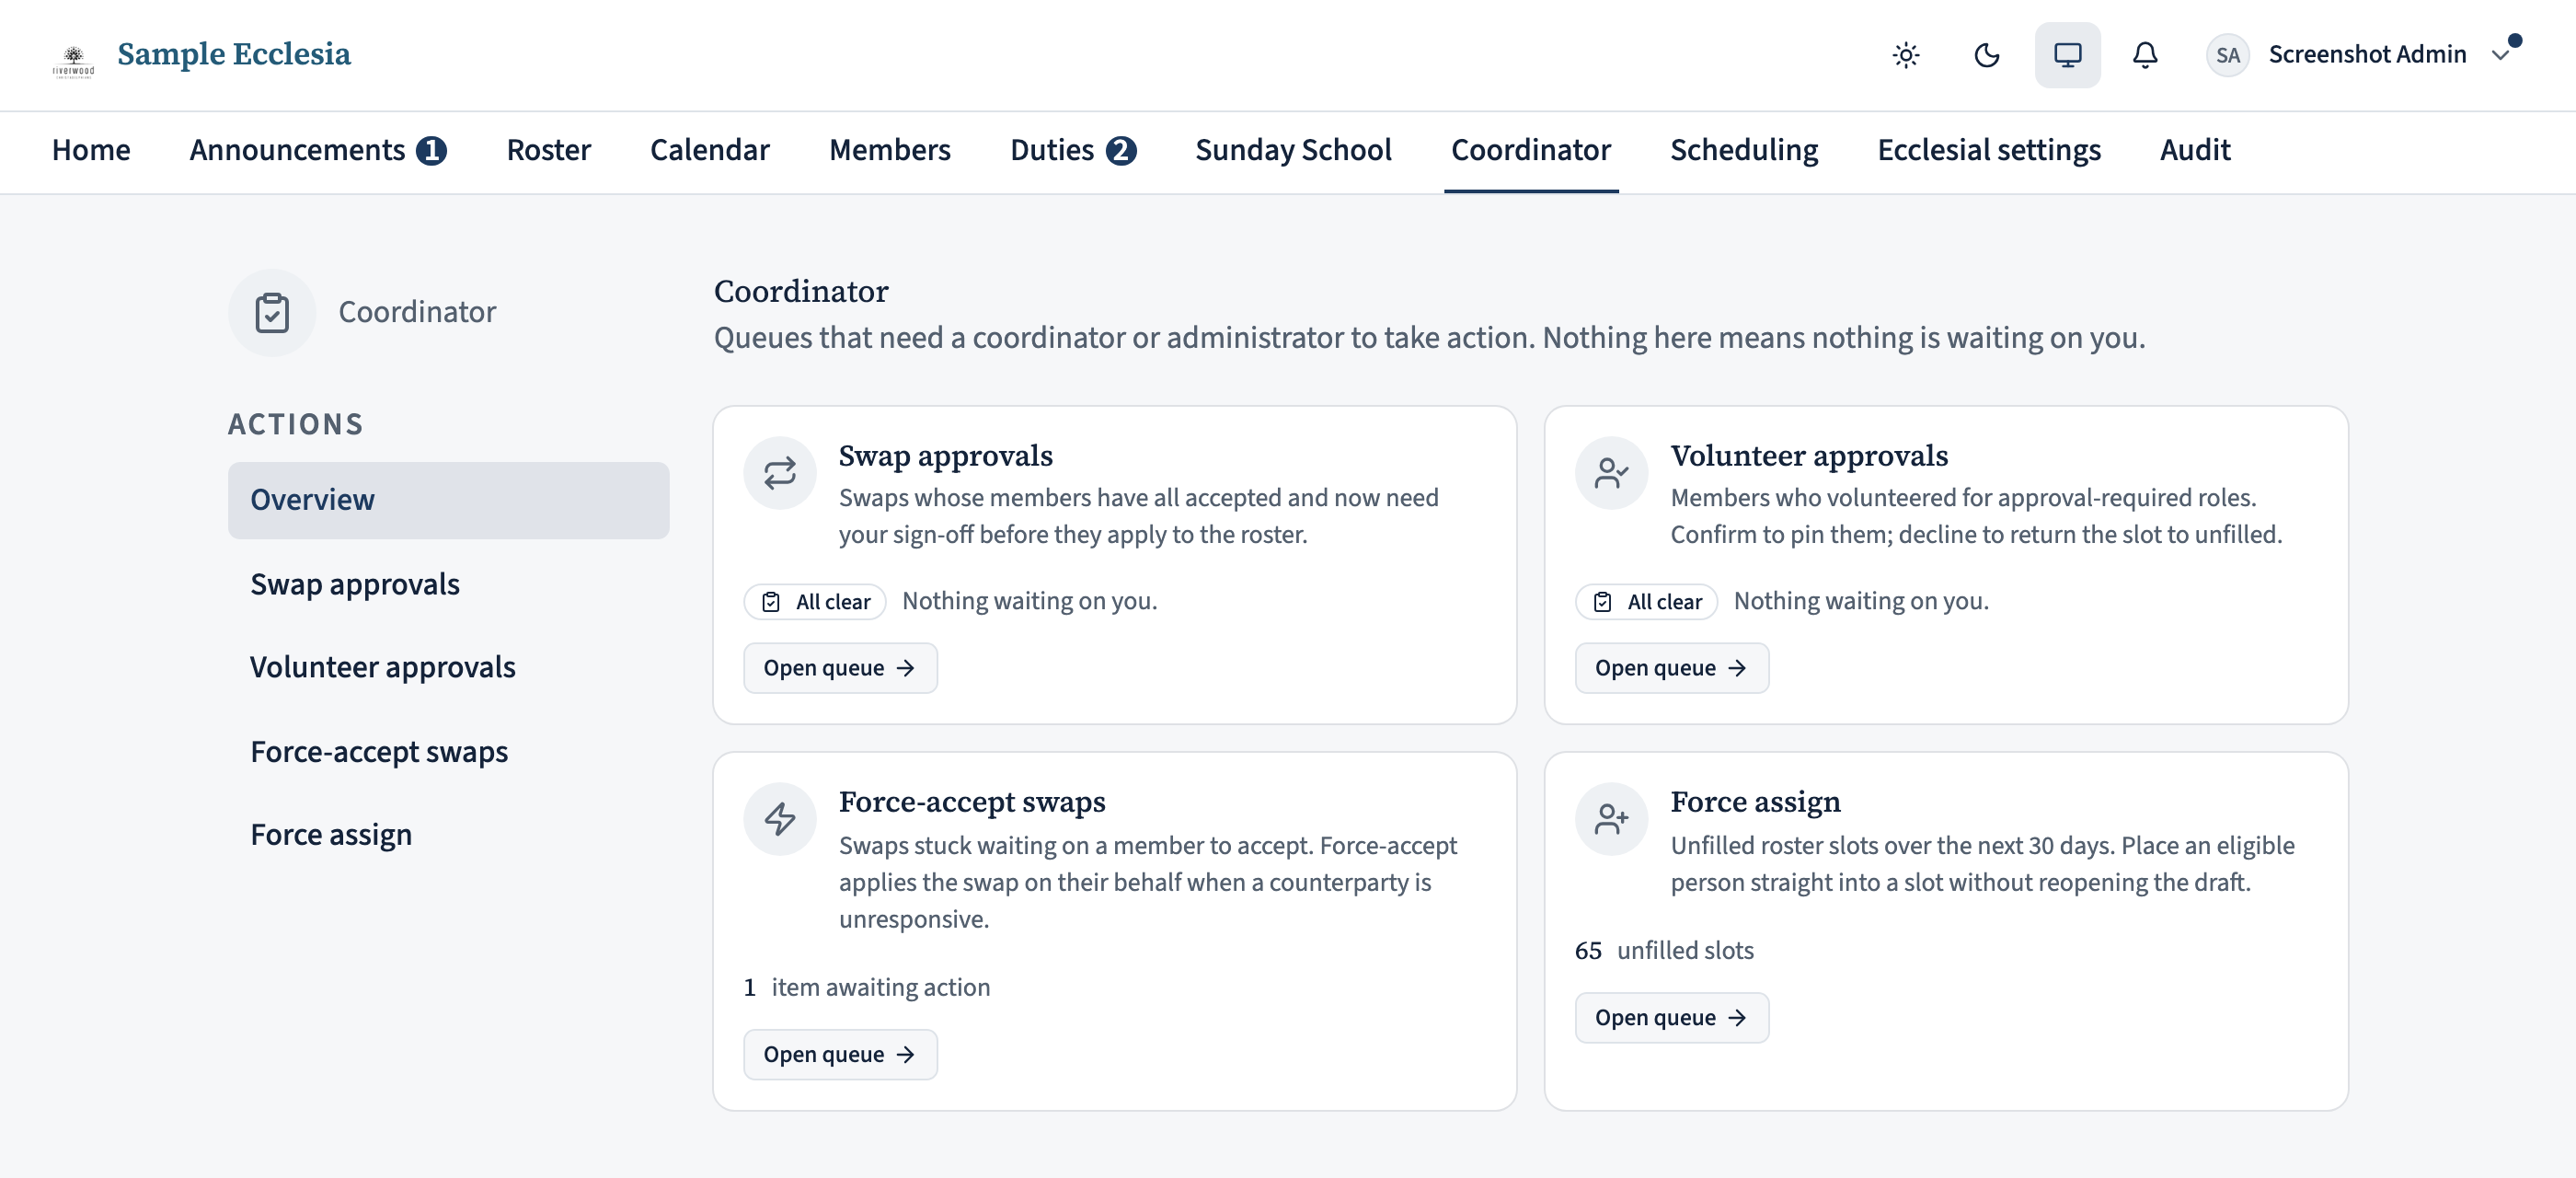Open the Scheduling tab

(1743, 150)
